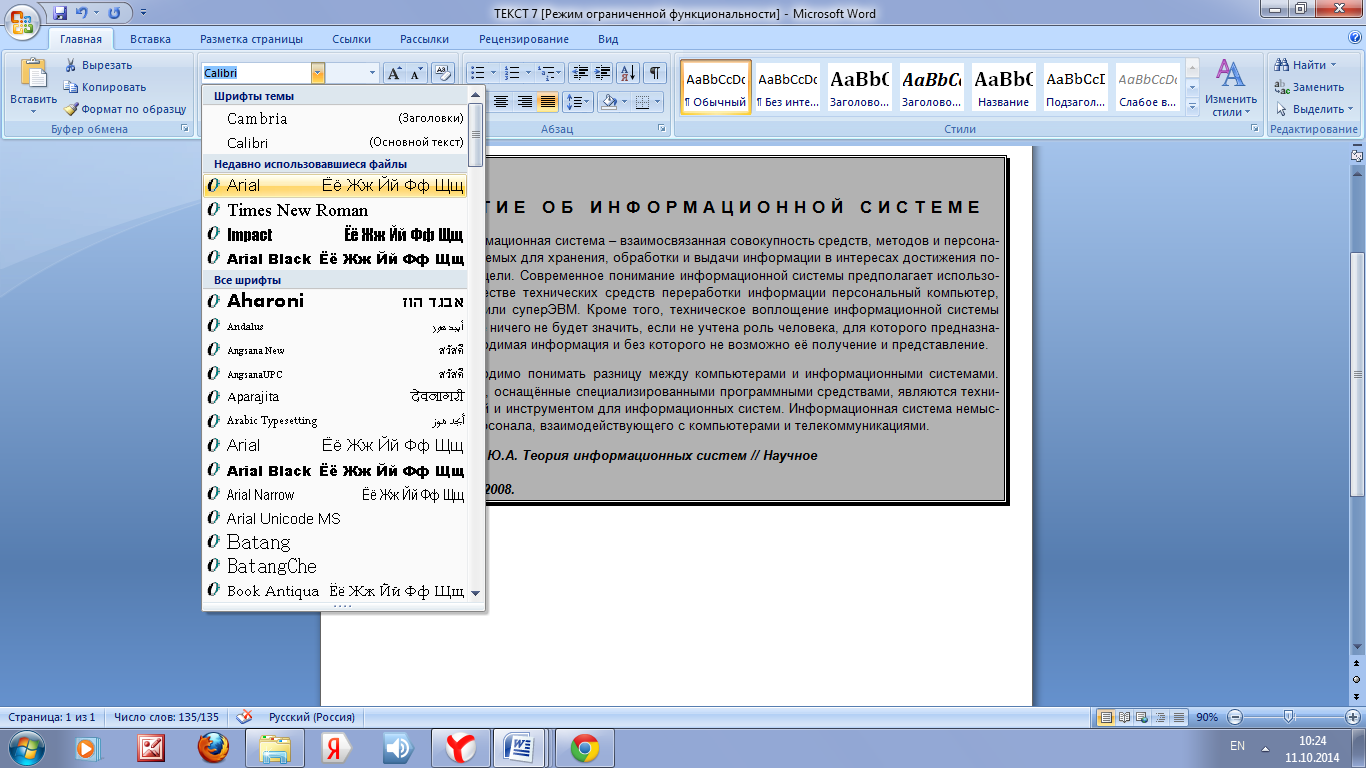This screenshot has height=768, width=1366.
Task: Open shading fill color dropdown arrow
Action: (625, 102)
